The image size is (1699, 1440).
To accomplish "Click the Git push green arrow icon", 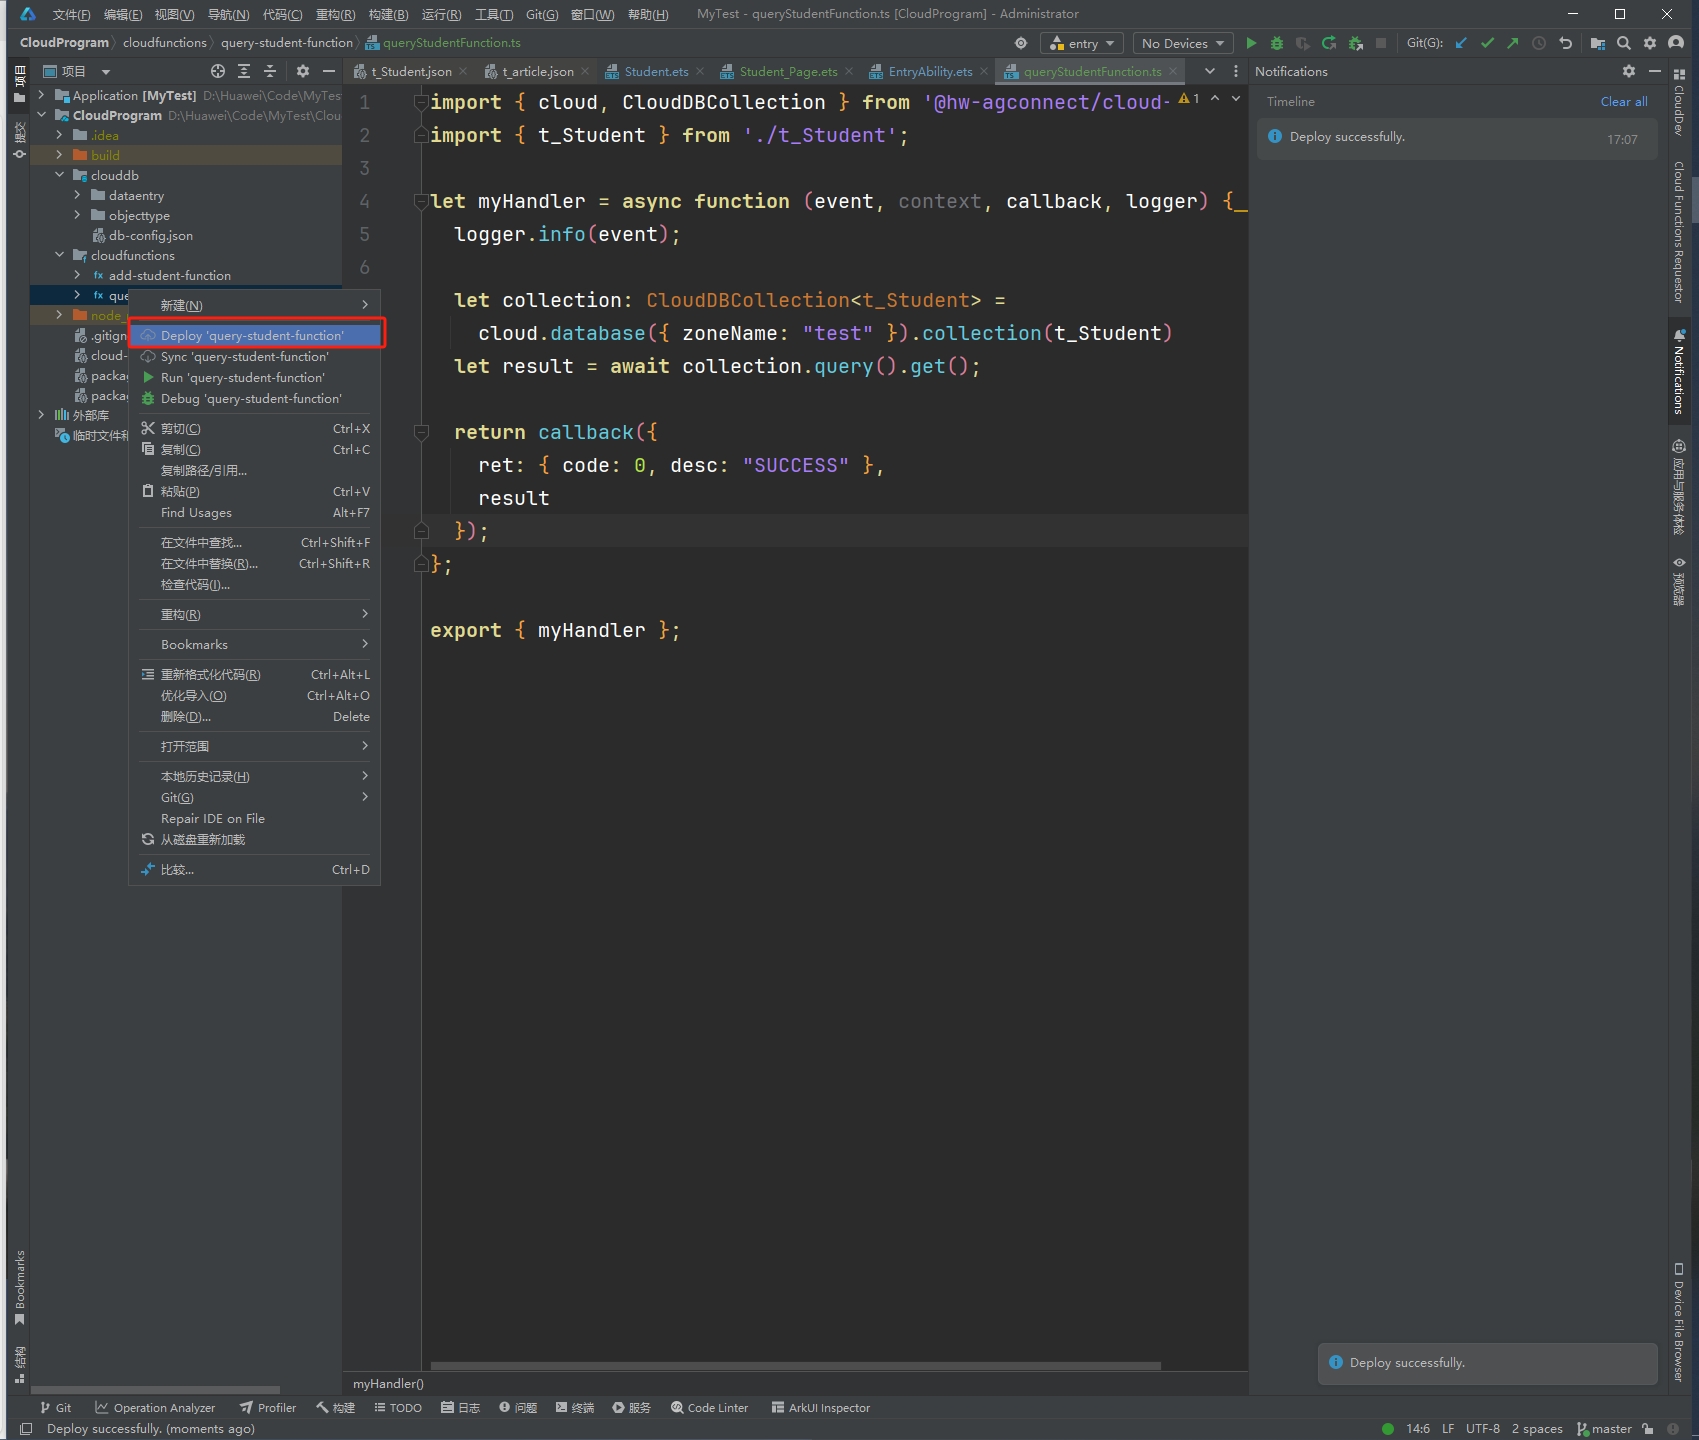I will point(1512,43).
